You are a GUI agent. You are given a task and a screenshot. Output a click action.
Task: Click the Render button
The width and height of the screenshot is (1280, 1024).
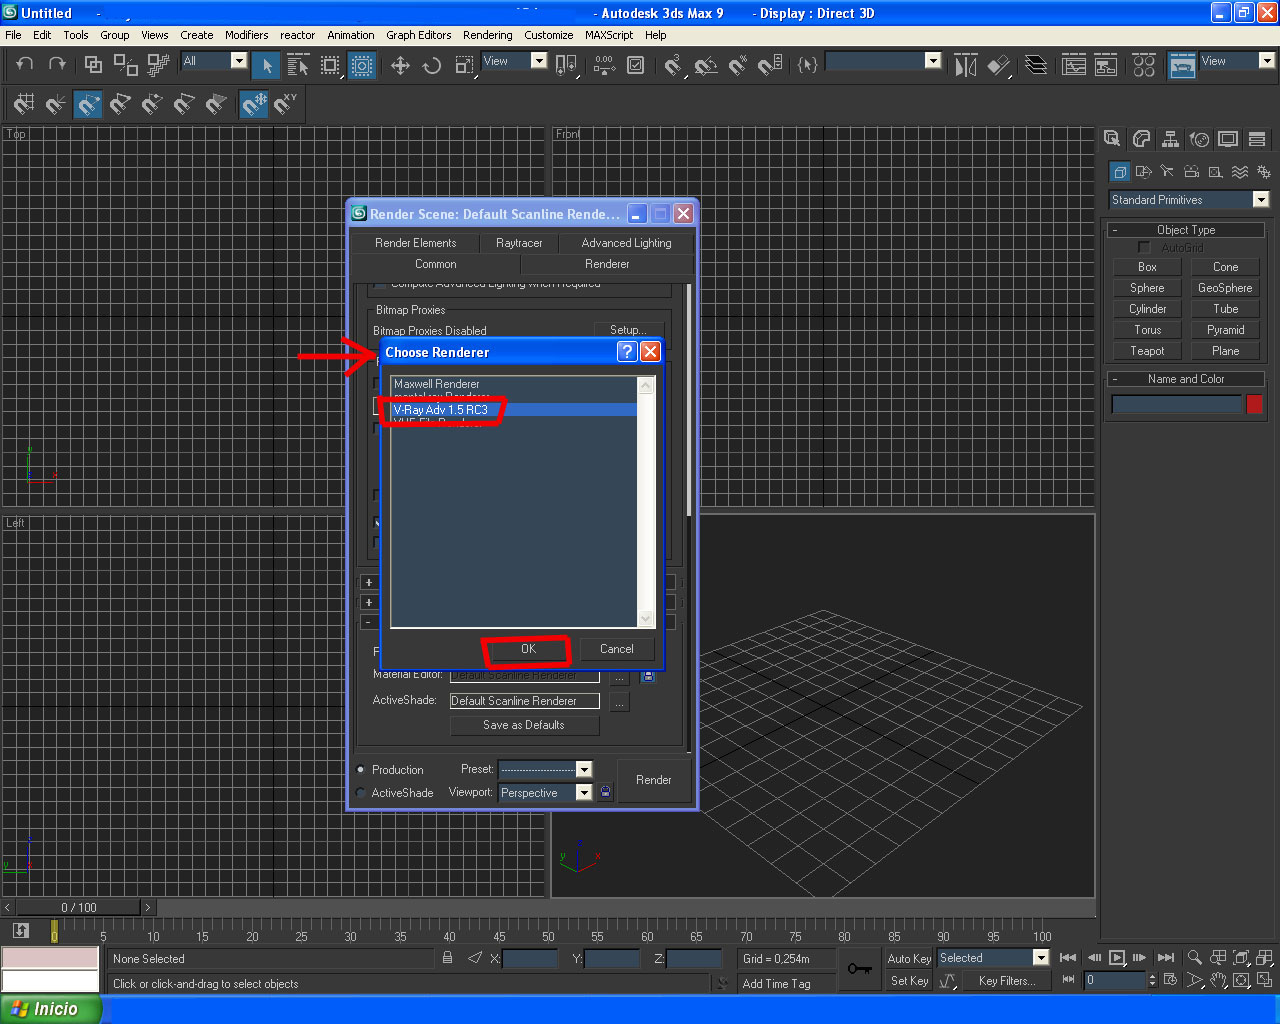(654, 780)
